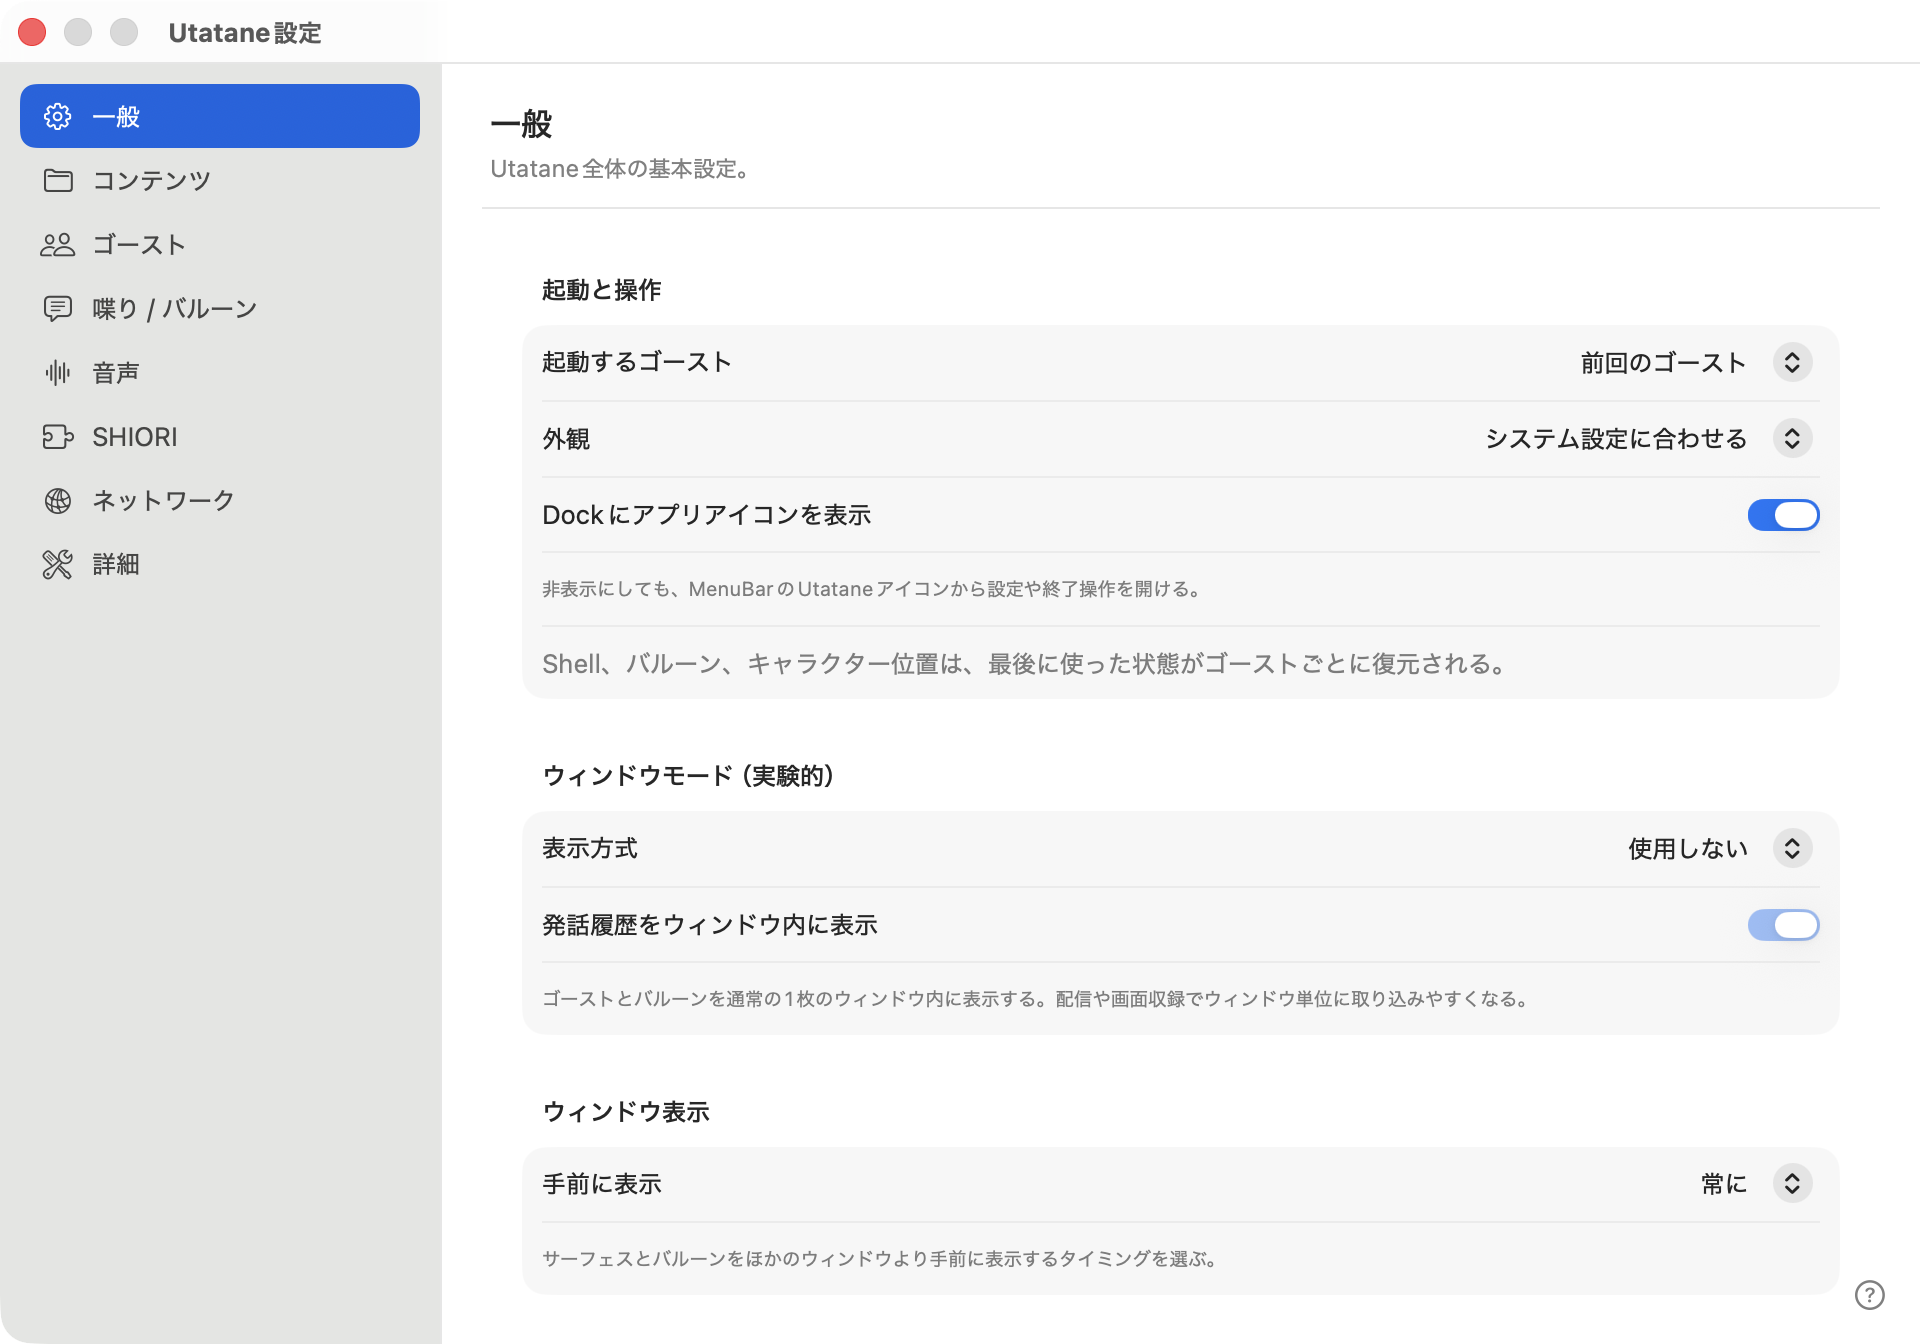
Task: Click the 使用しない value
Action: [1688, 848]
